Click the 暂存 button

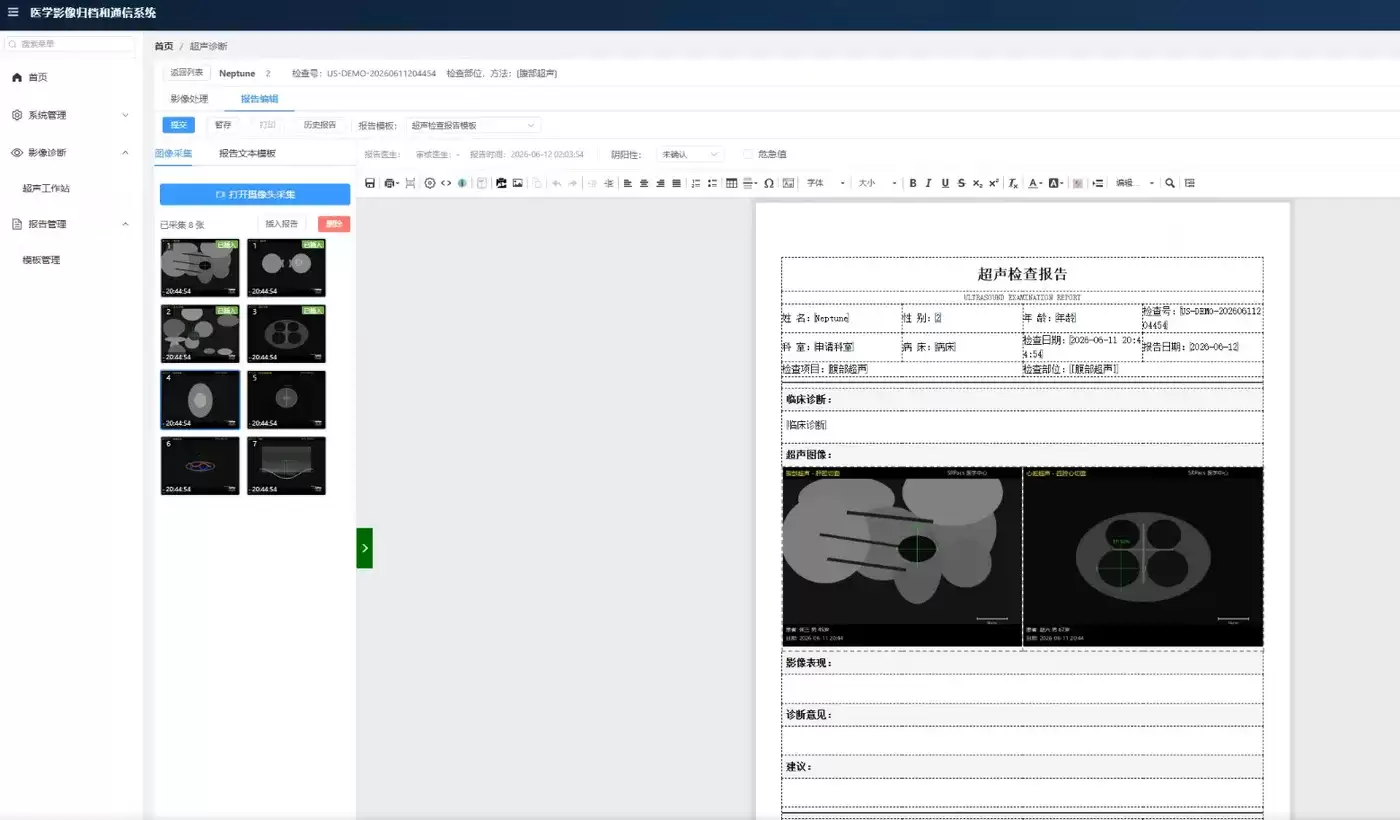223,125
